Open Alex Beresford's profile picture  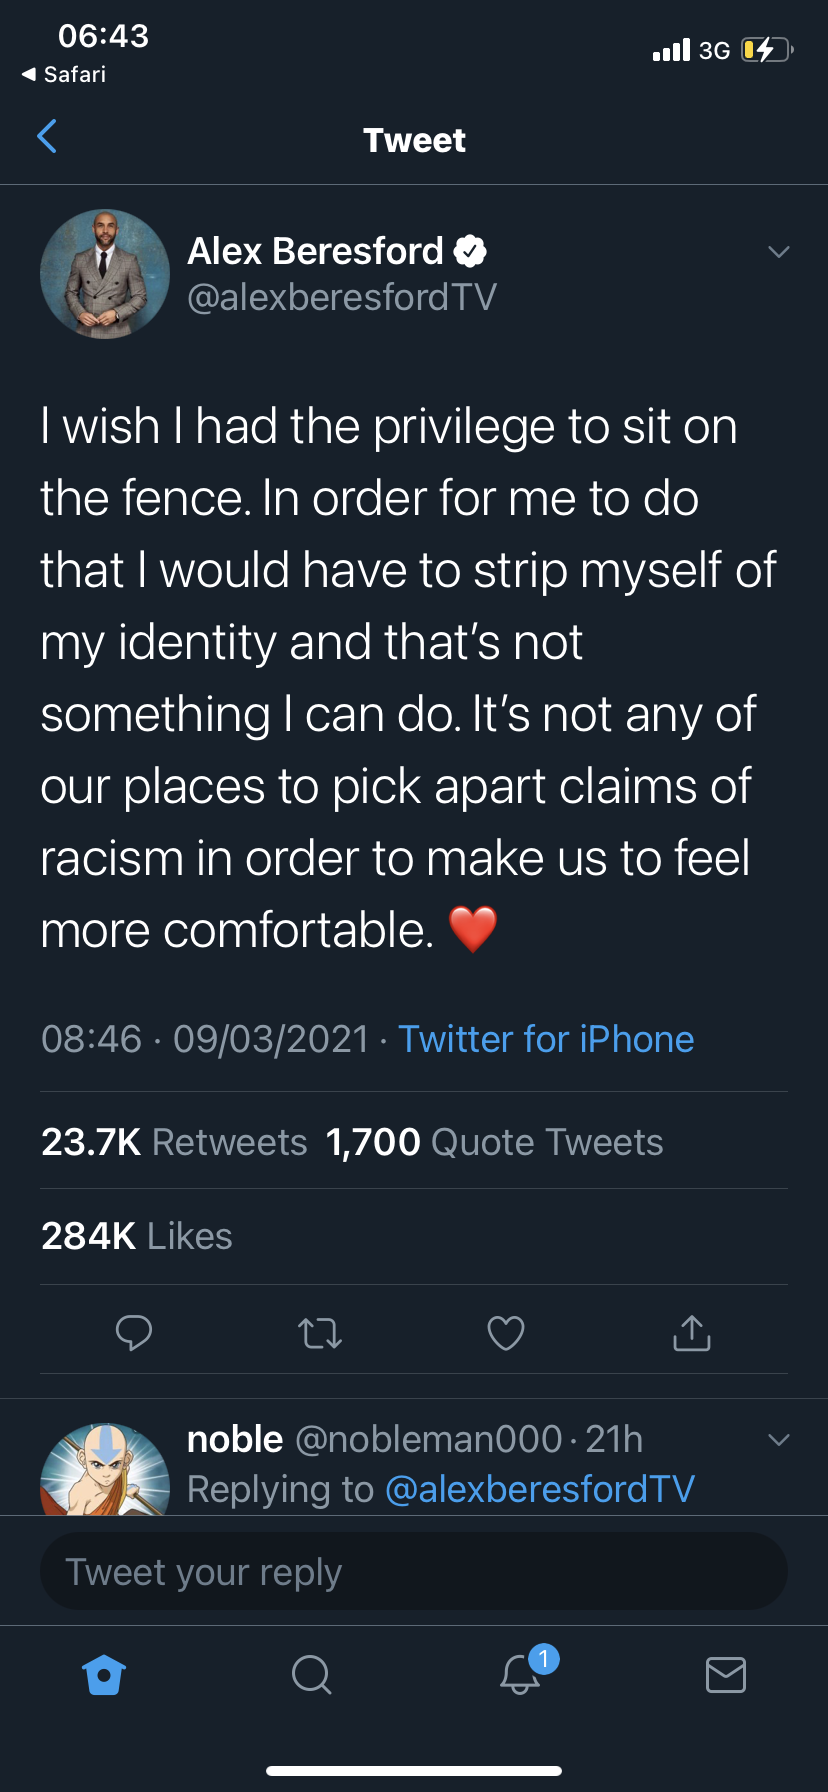coord(105,274)
